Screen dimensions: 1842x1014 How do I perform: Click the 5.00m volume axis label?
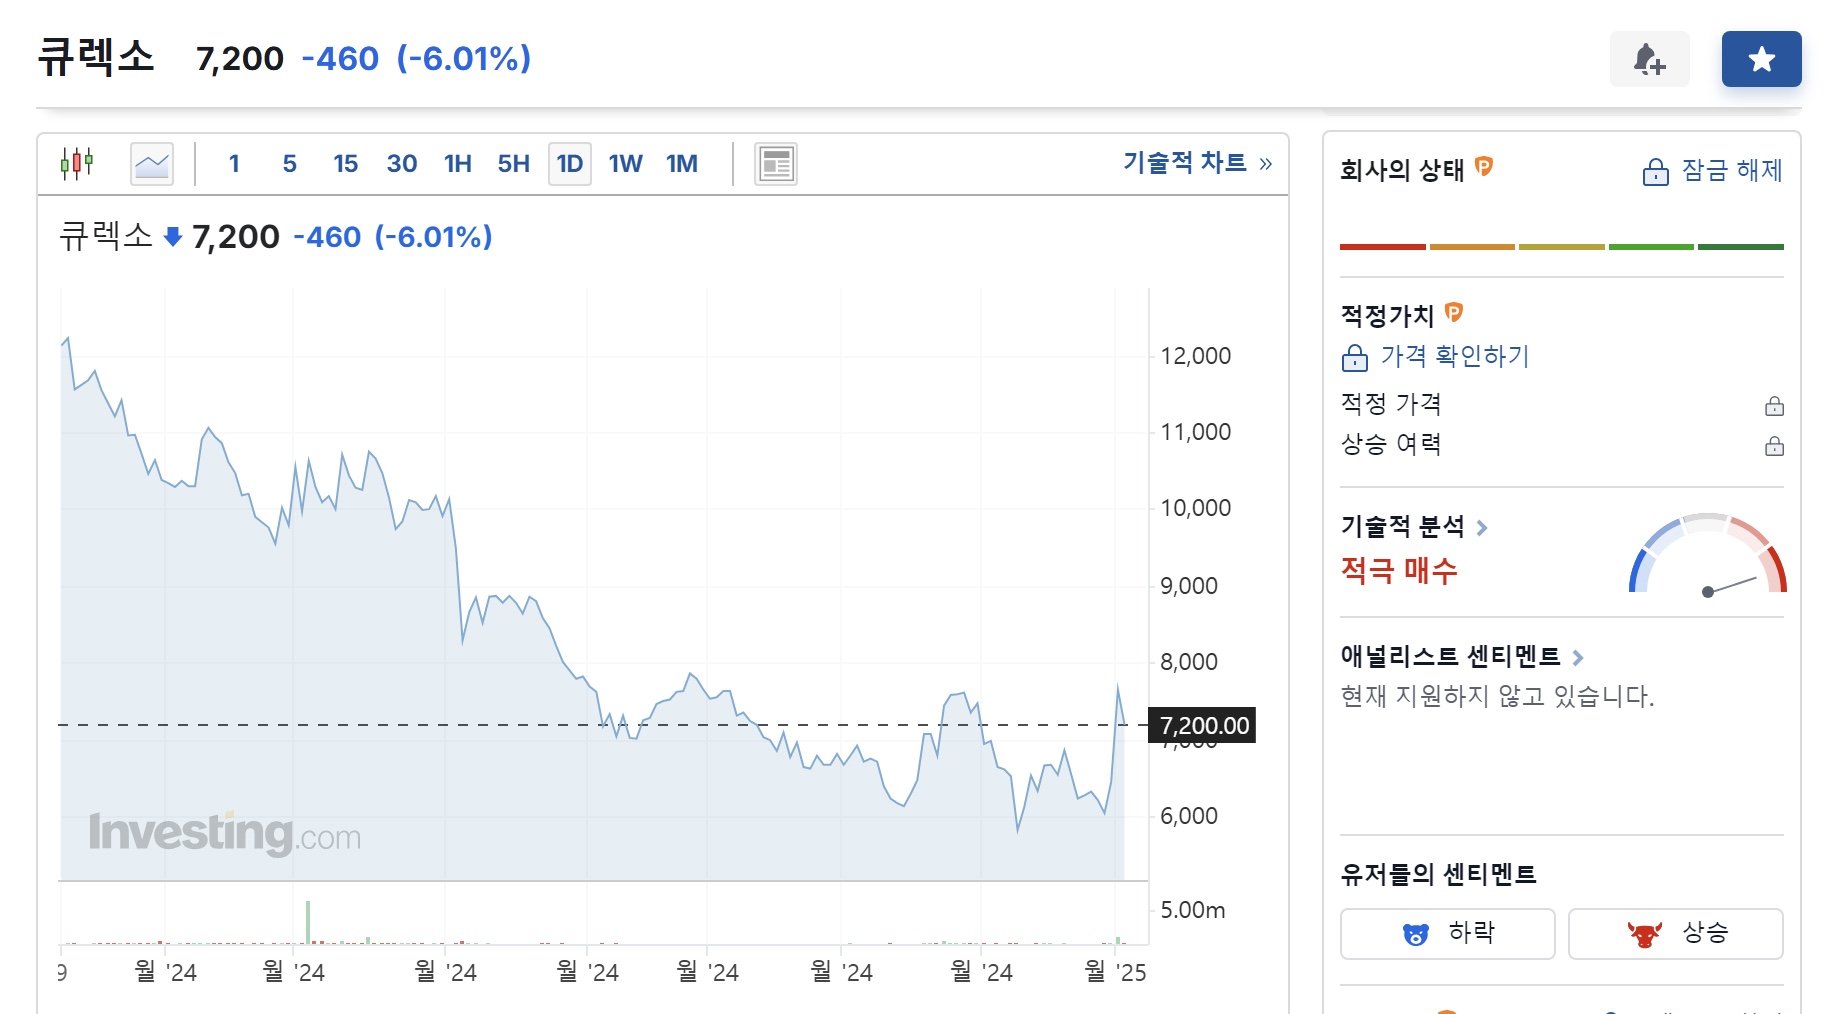point(1192,910)
